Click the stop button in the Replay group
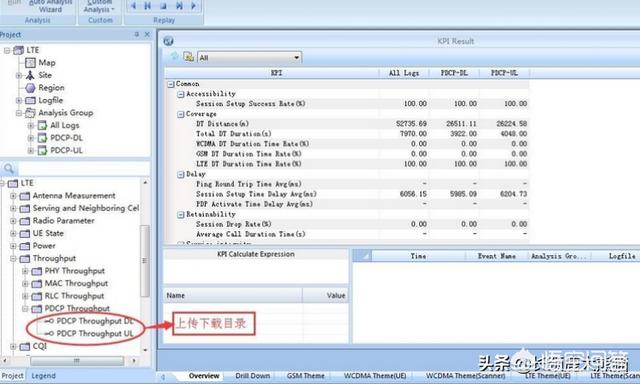The width and height of the screenshot is (640, 384). point(163,6)
